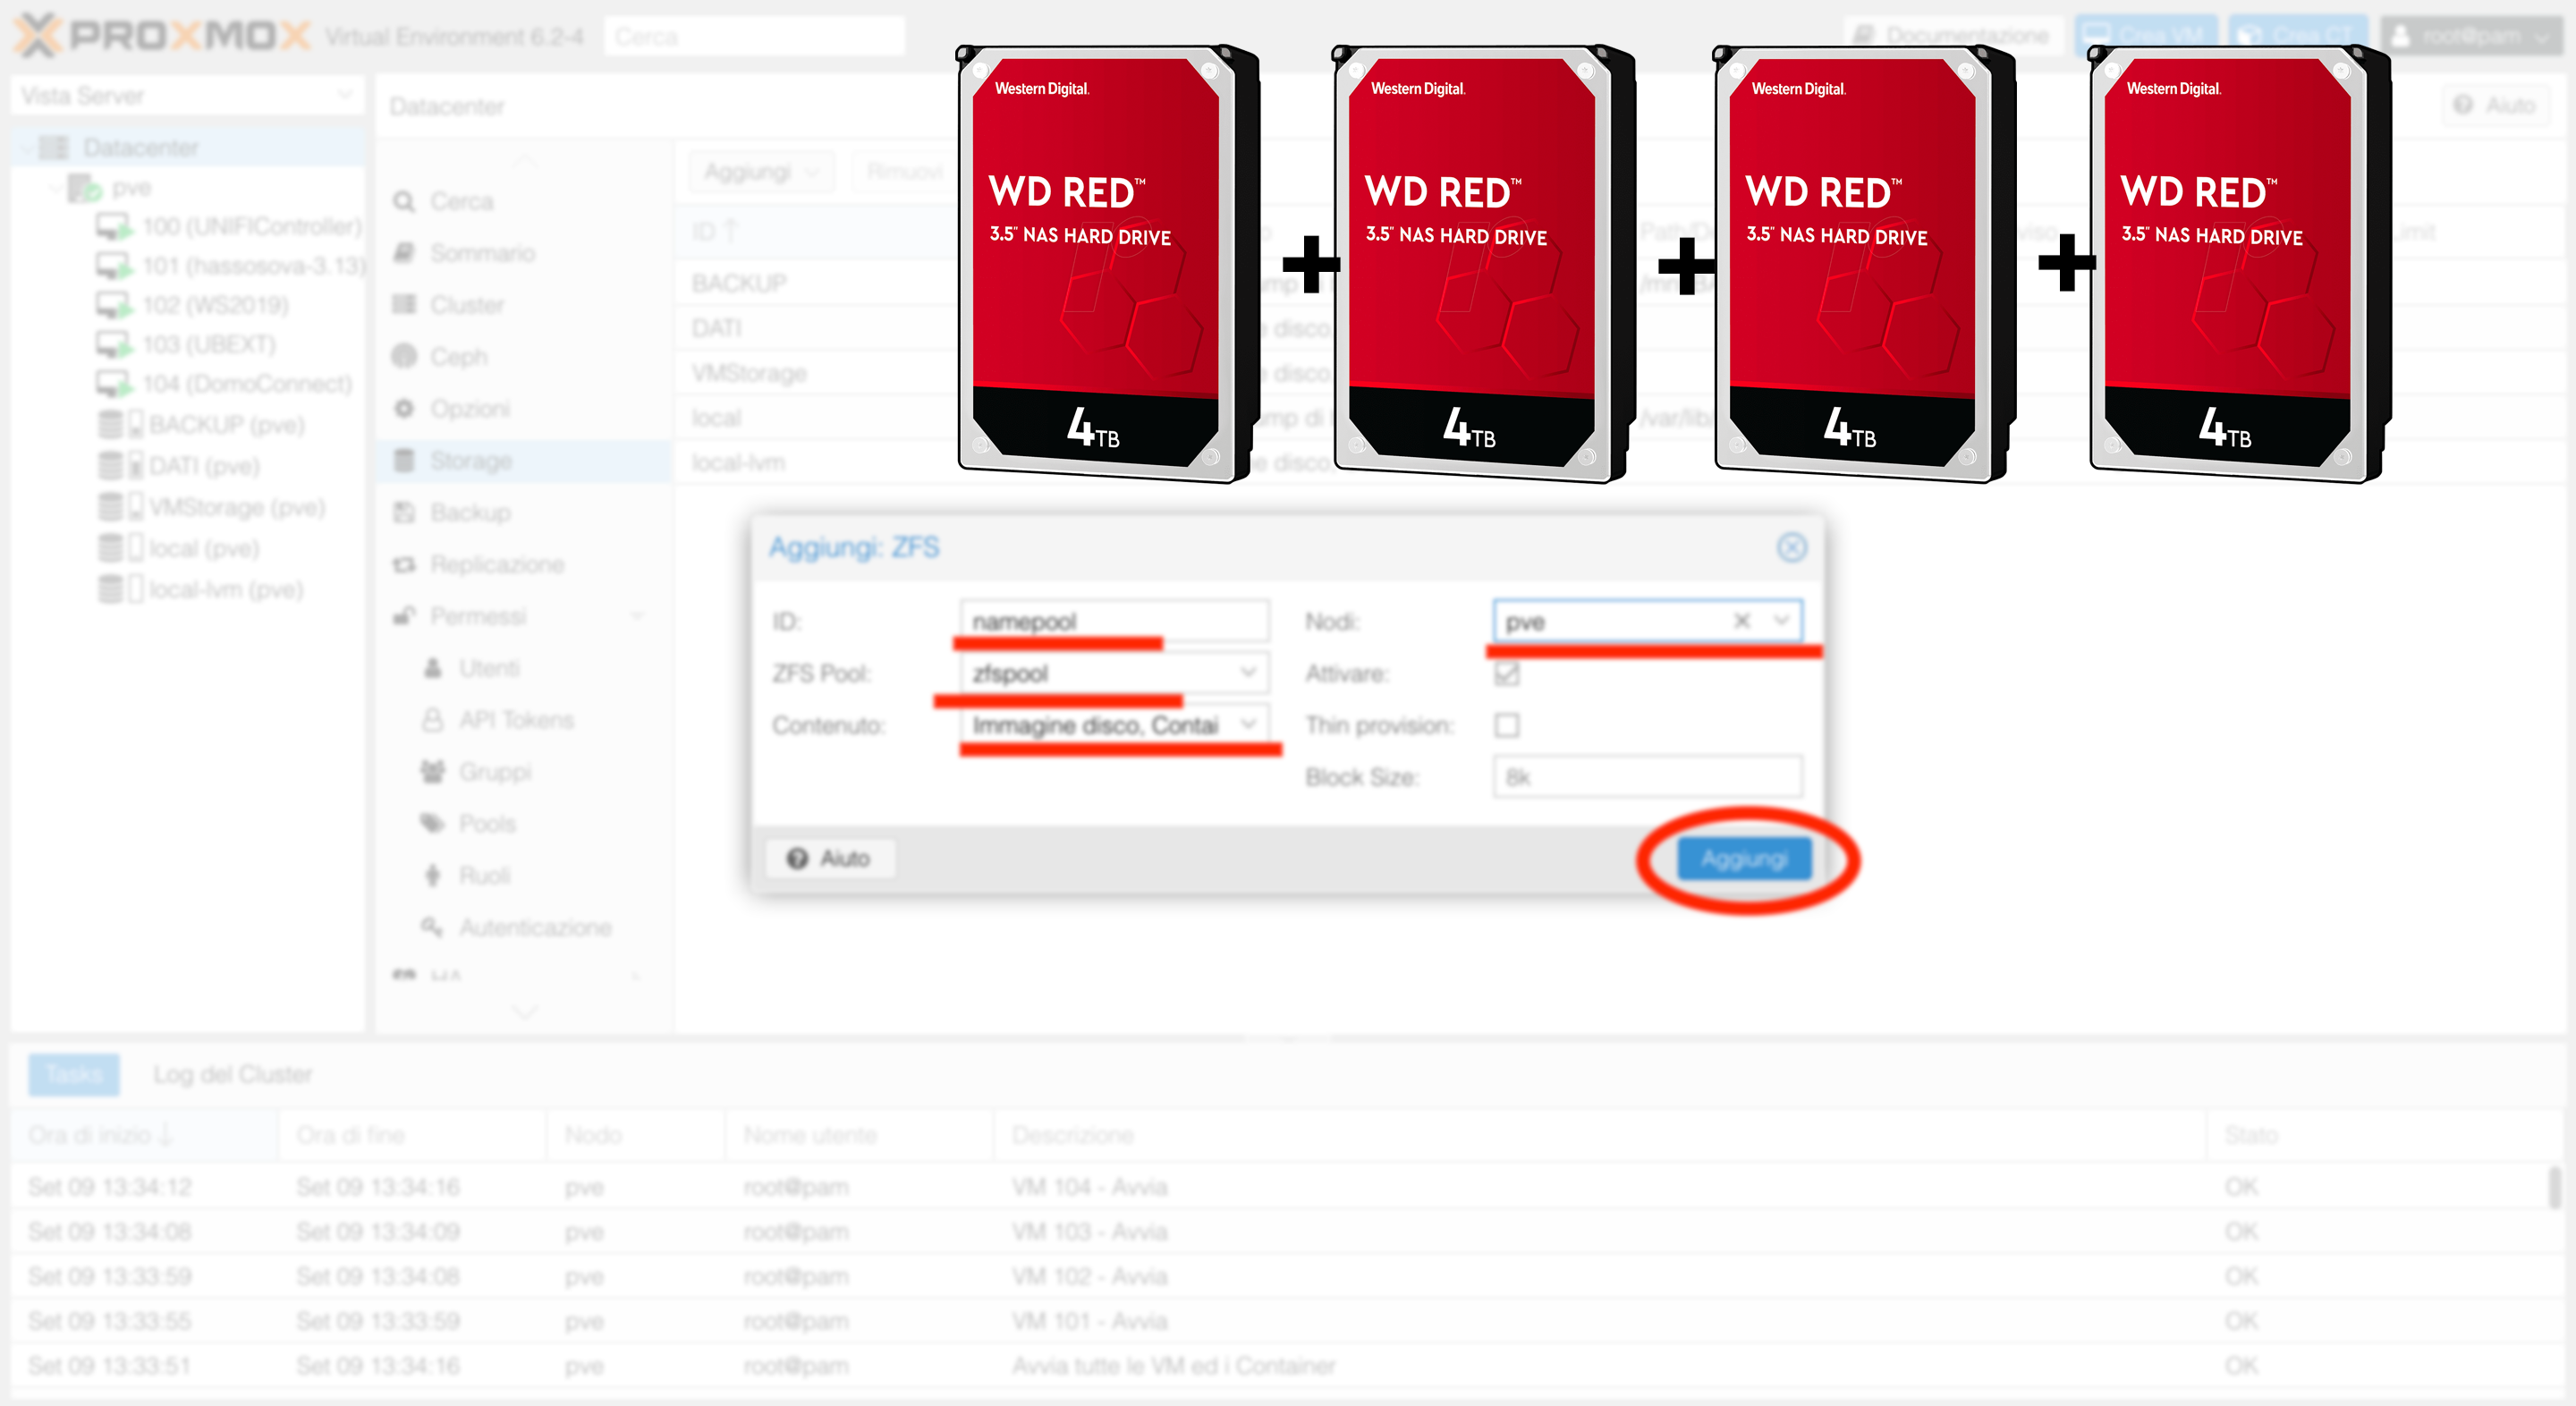Switch to Log del Cluster tab
2576x1406 pixels.
click(232, 1074)
